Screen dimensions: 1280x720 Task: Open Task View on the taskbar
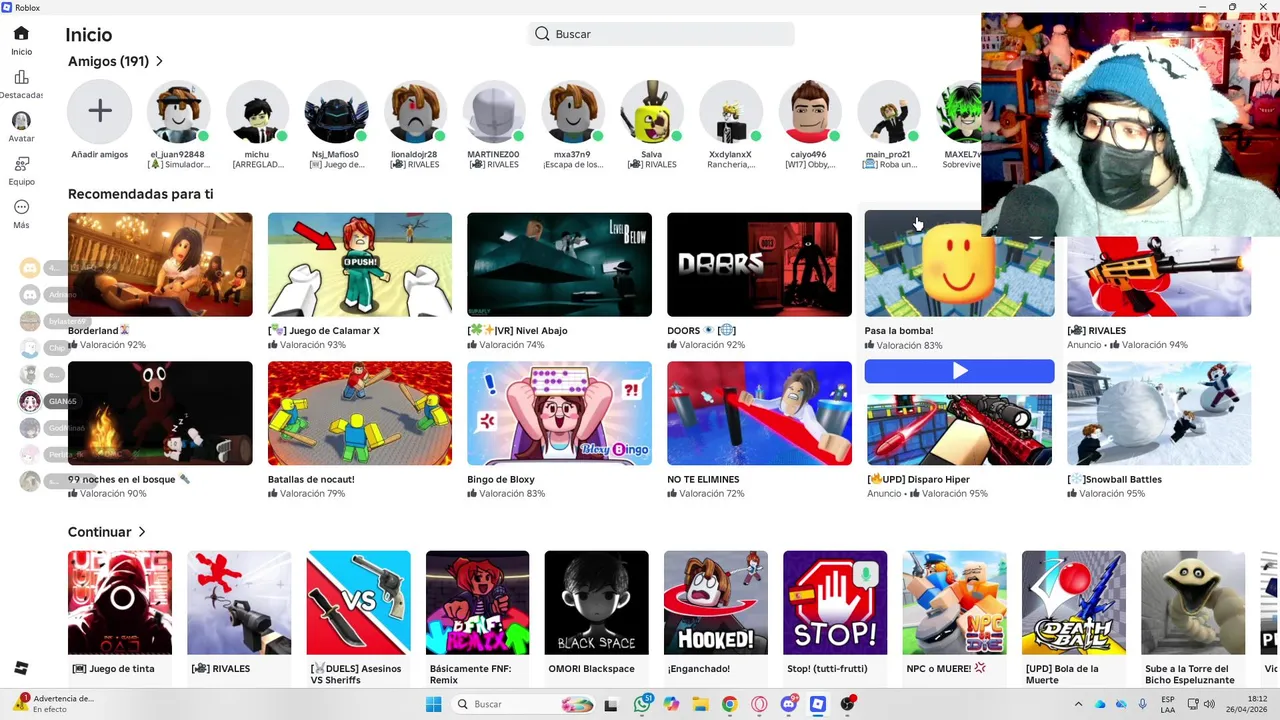pos(611,704)
